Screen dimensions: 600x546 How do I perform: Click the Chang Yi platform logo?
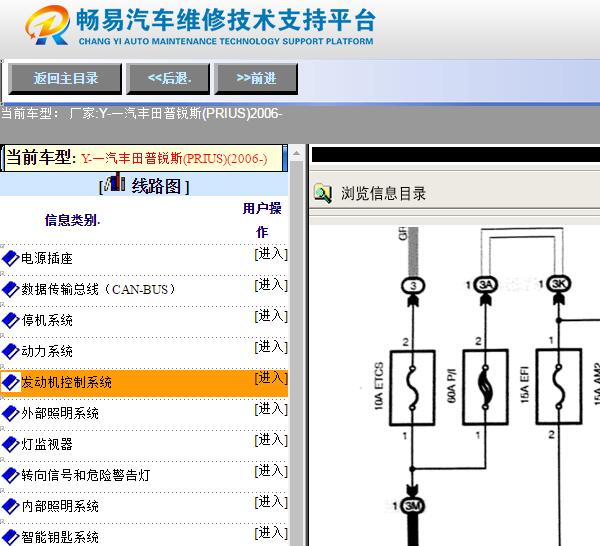48,25
